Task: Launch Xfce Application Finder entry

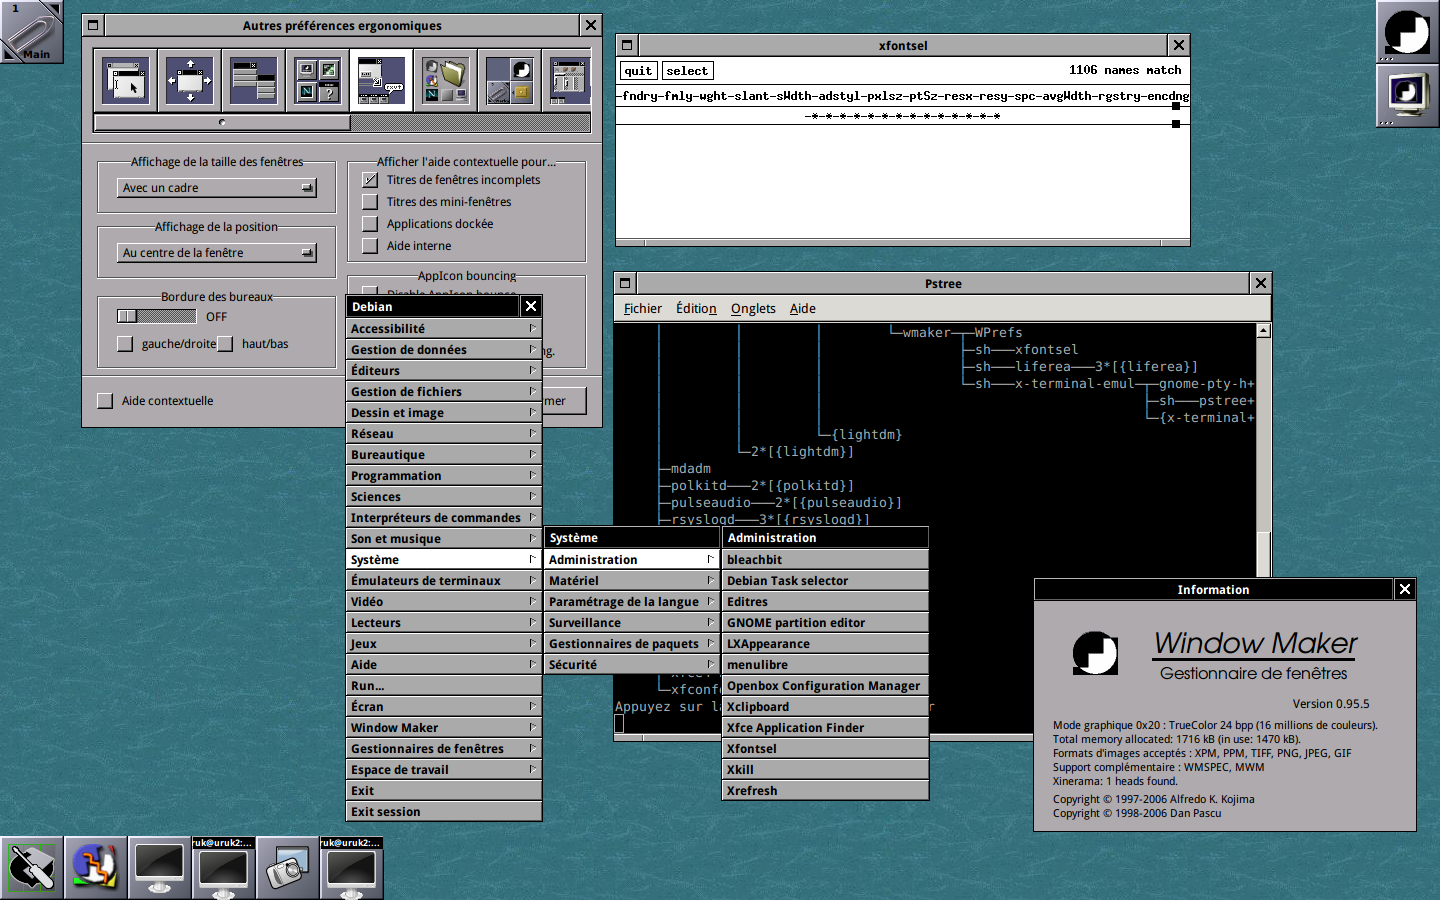Action: (x=826, y=727)
